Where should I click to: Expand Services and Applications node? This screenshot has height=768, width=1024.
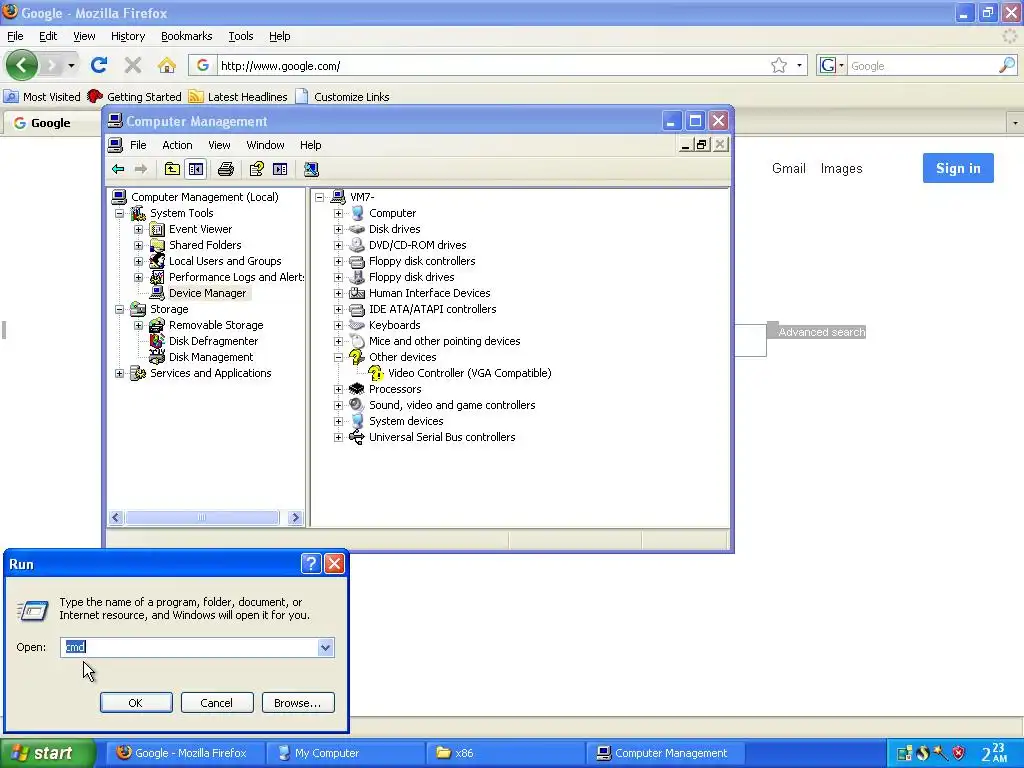(x=120, y=374)
